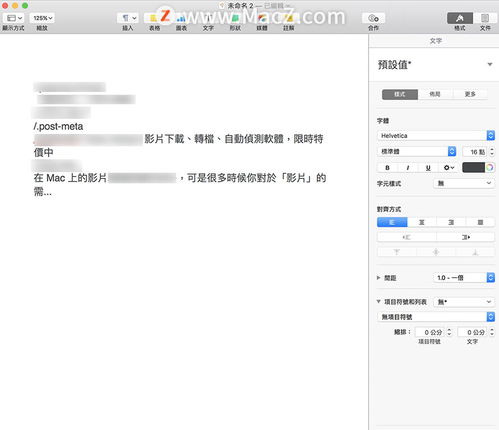
Task: Open the 顯示方式 view options icon
Action: pyautogui.click(x=14, y=18)
